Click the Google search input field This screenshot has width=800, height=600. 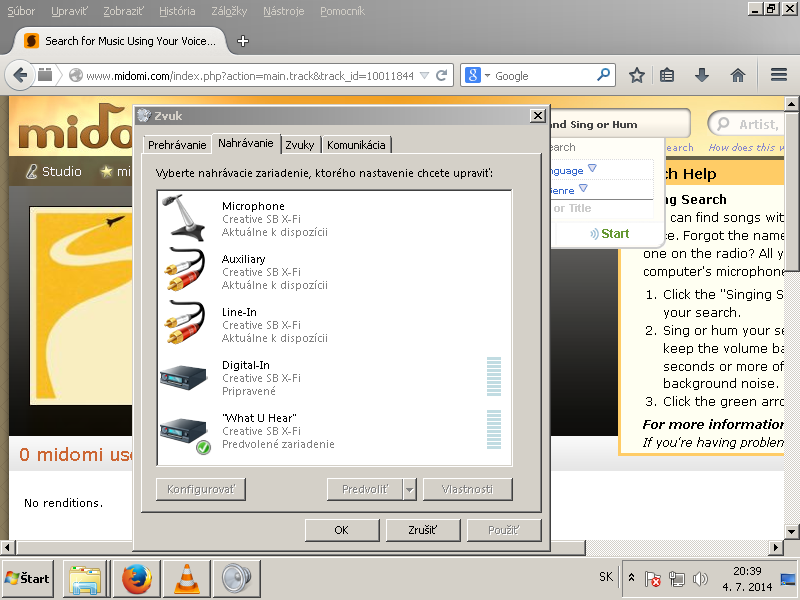[x=544, y=76]
